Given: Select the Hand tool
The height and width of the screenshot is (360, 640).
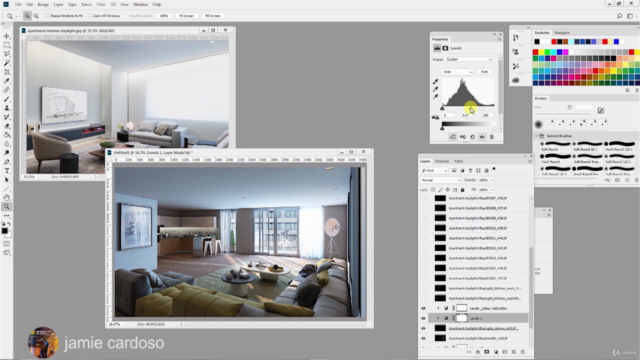Looking at the screenshot, I should [x=7, y=198].
